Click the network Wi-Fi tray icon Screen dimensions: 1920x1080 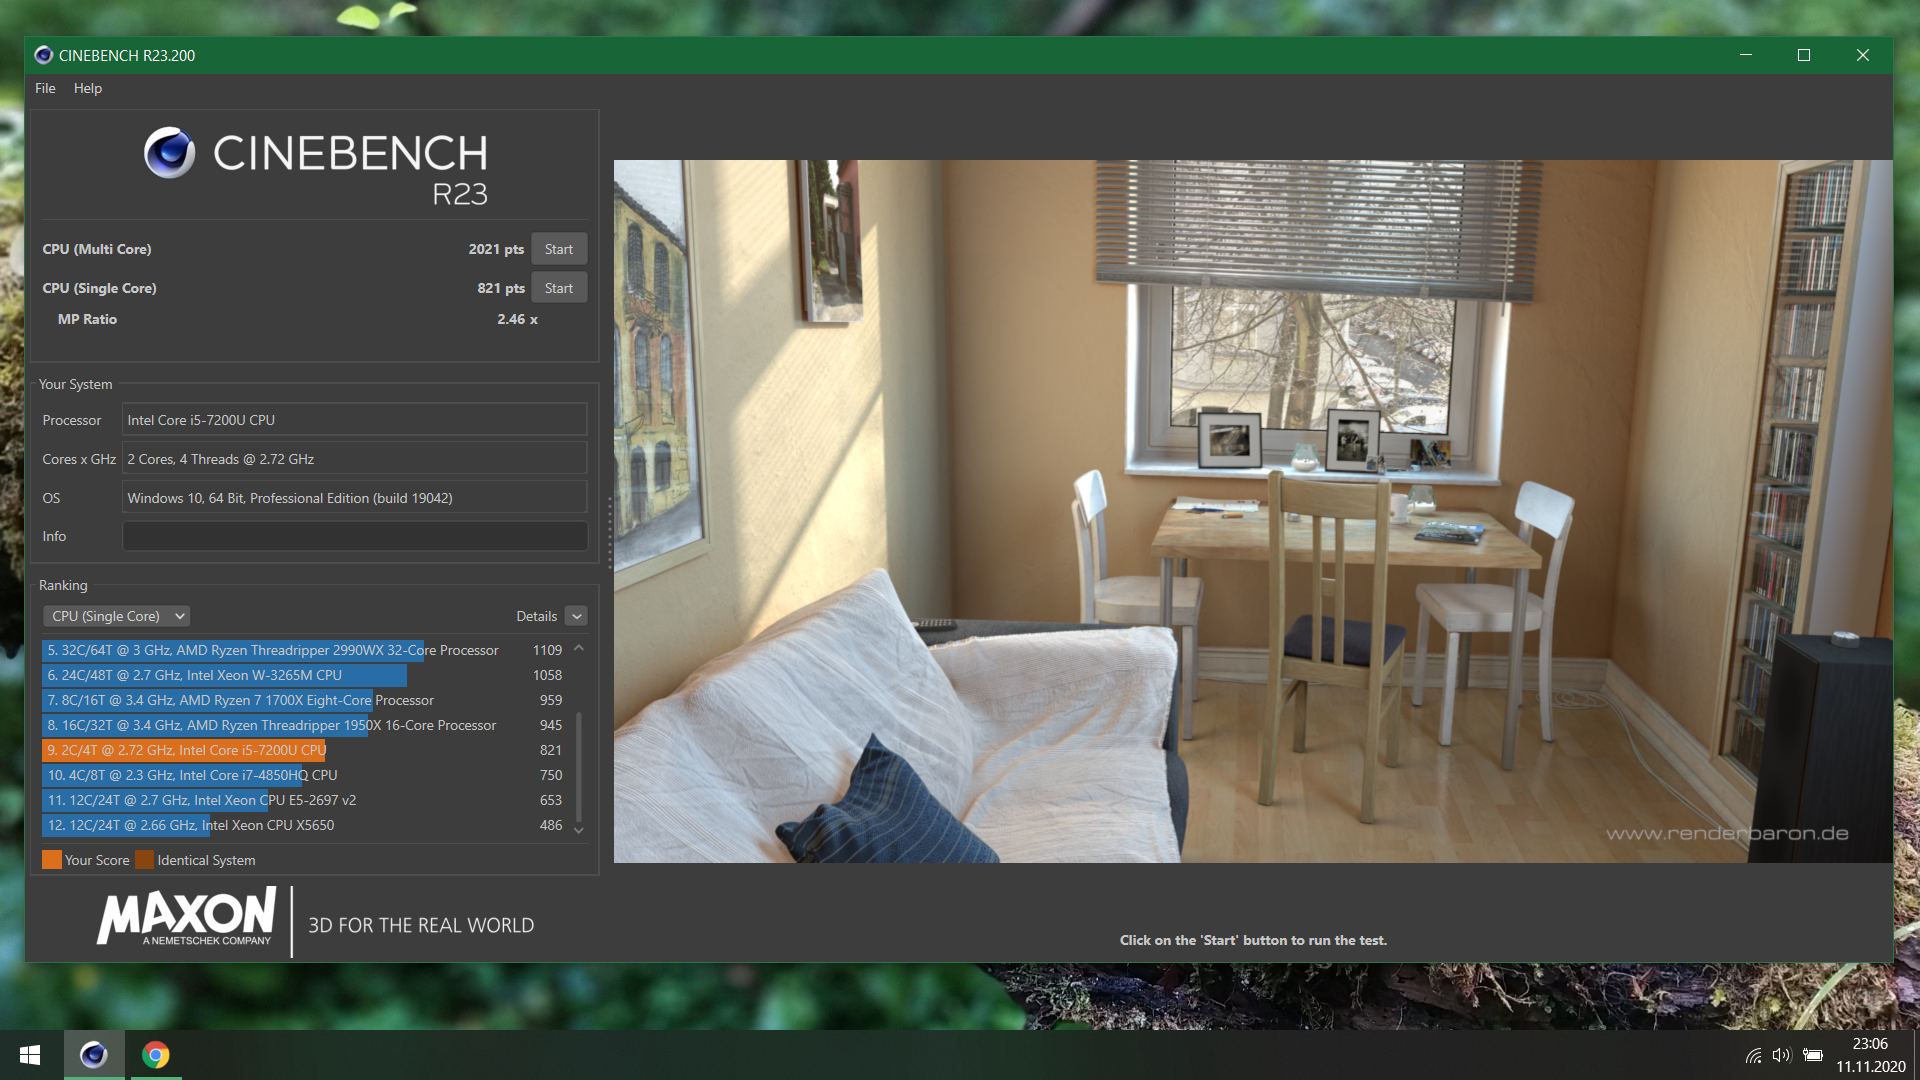(1753, 1055)
